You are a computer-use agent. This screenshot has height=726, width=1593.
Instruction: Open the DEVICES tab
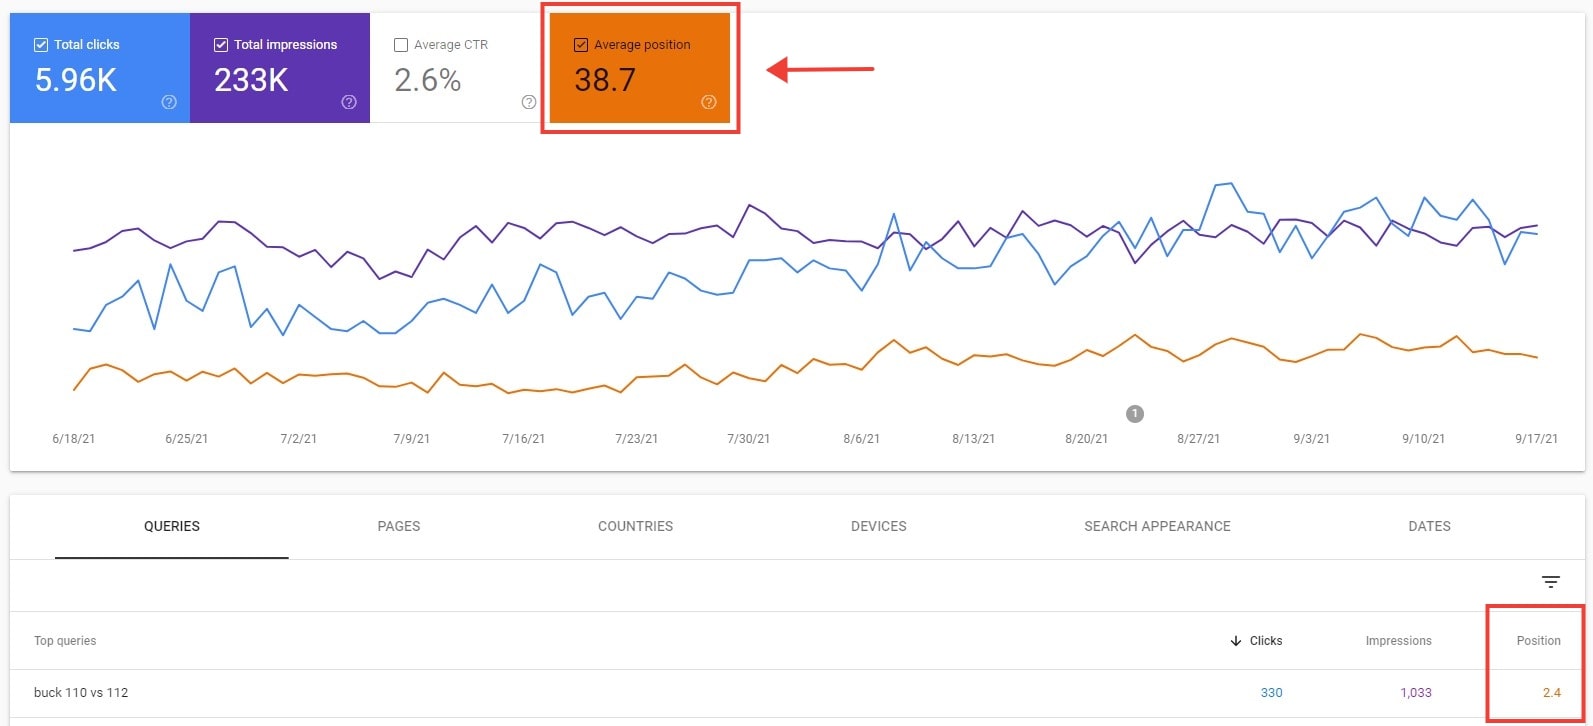878,526
